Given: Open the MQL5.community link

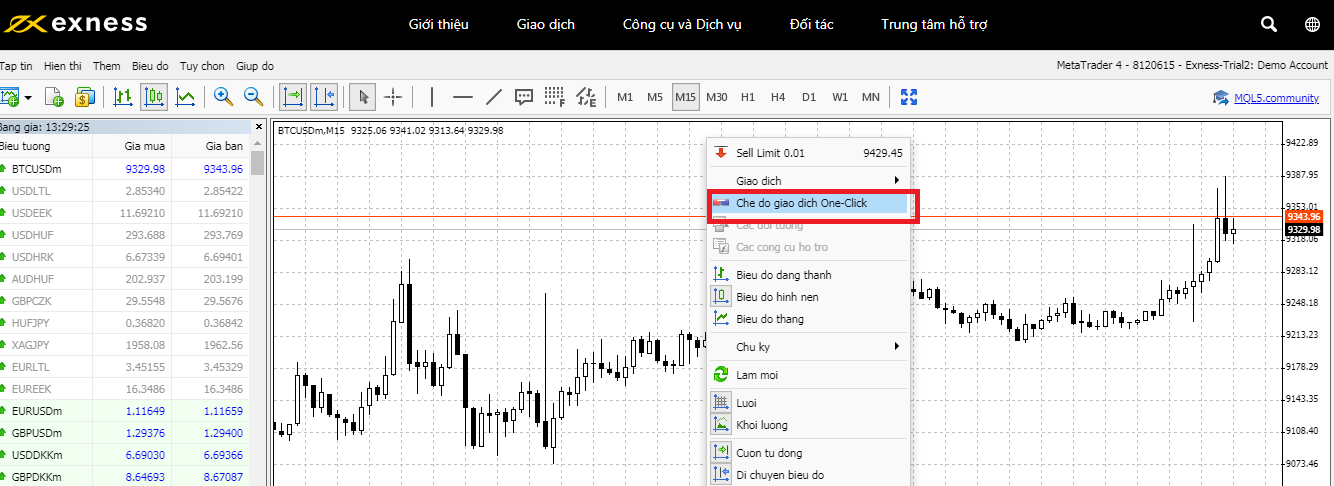Looking at the screenshot, I should click(1275, 98).
